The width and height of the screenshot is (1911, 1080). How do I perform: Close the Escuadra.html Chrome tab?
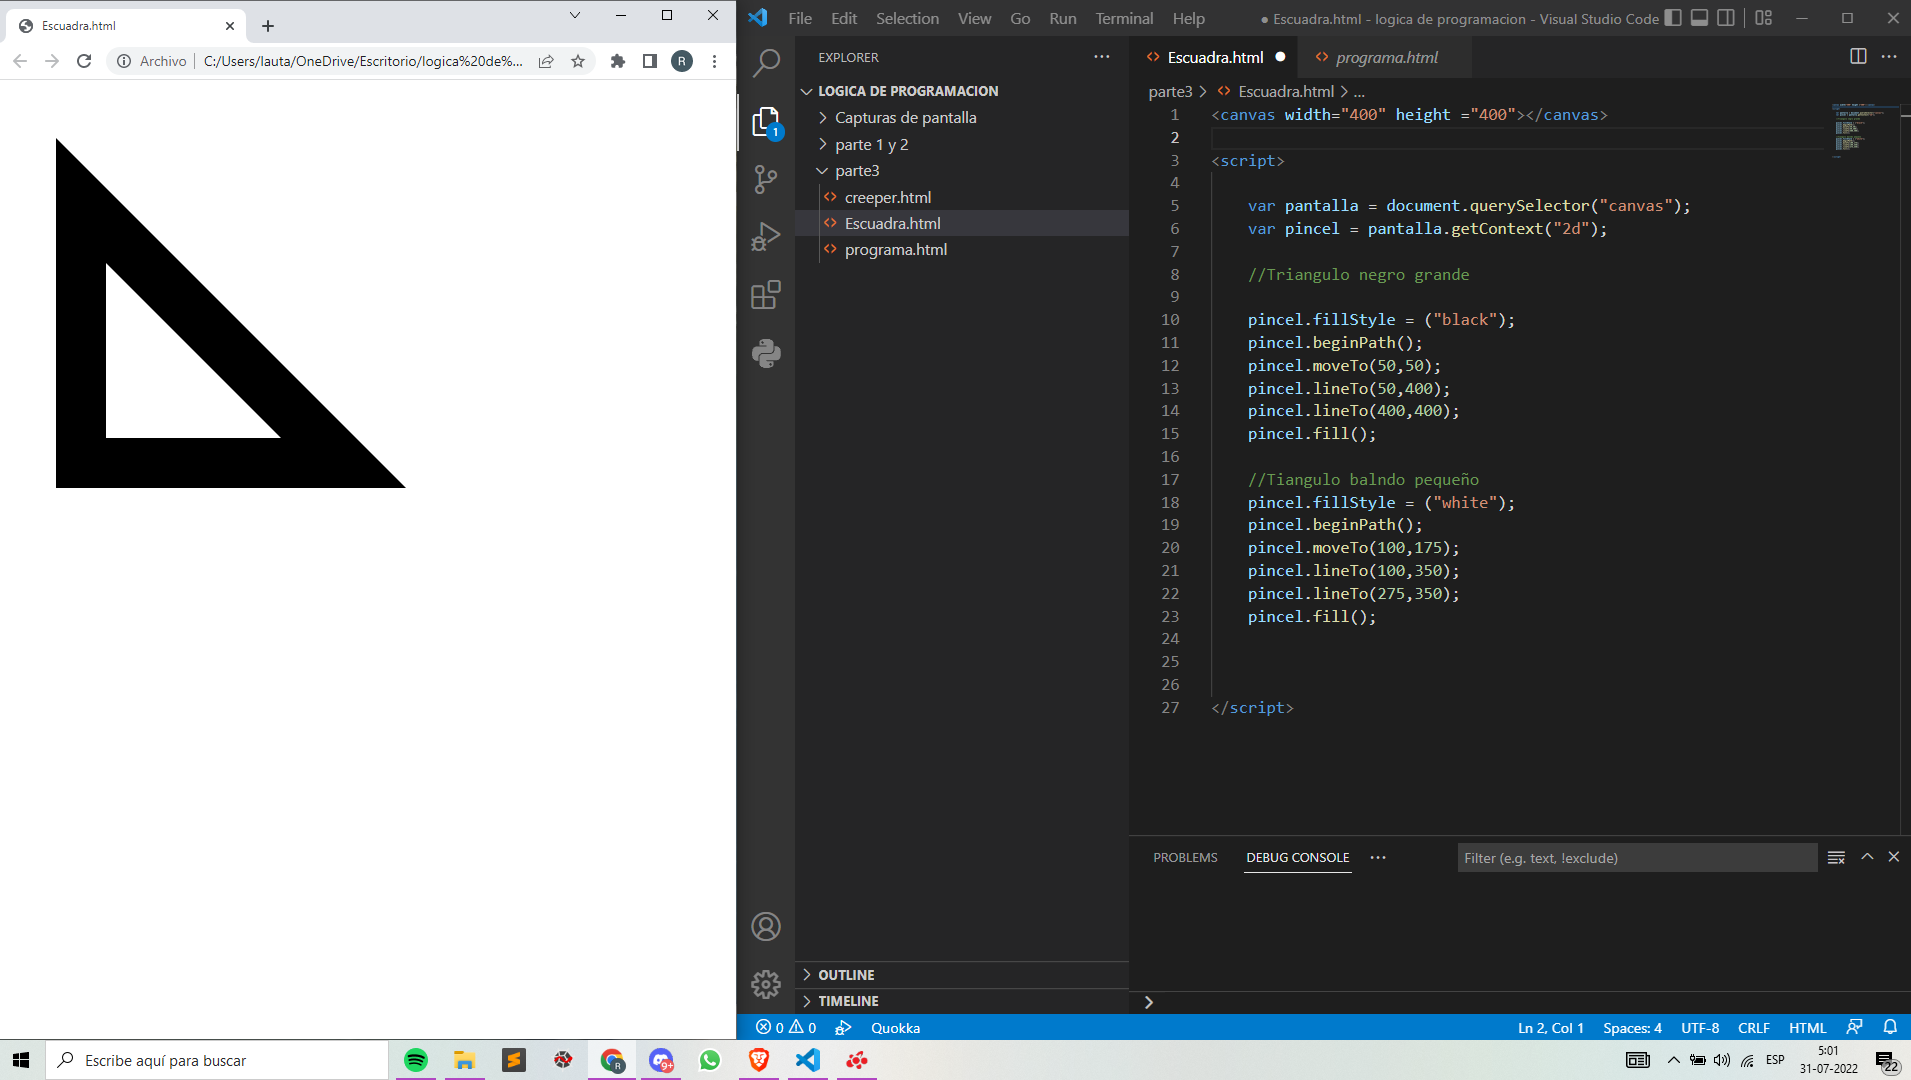coord(230,26)
